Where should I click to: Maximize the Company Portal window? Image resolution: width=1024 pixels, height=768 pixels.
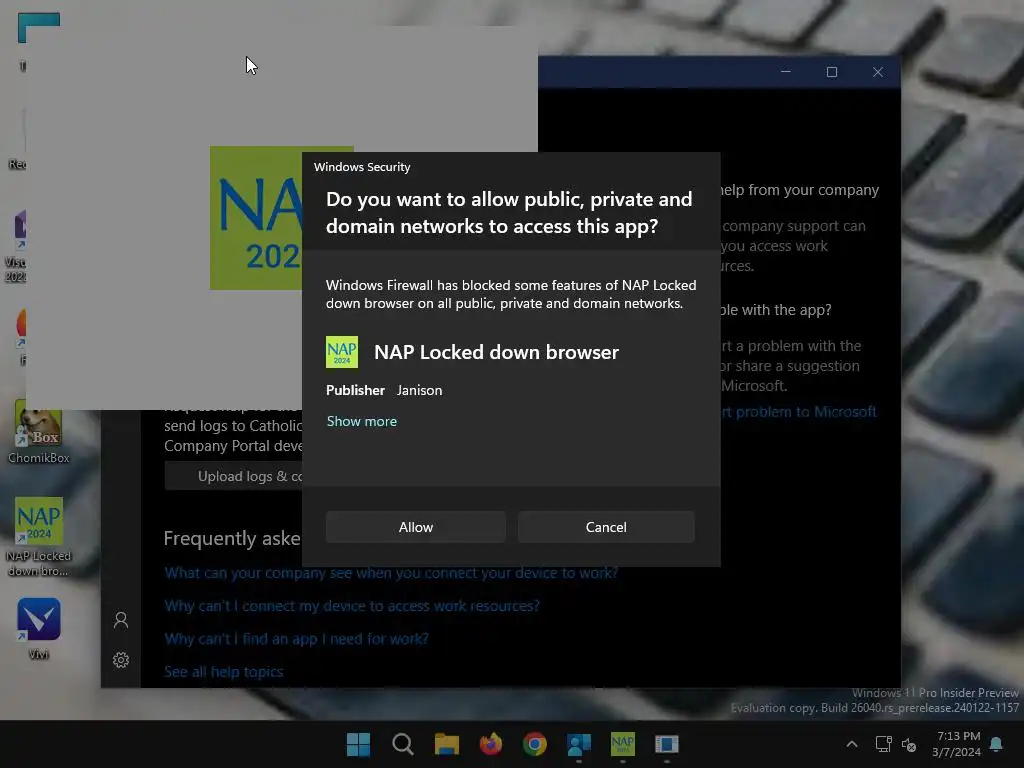(x=831, y=72)
